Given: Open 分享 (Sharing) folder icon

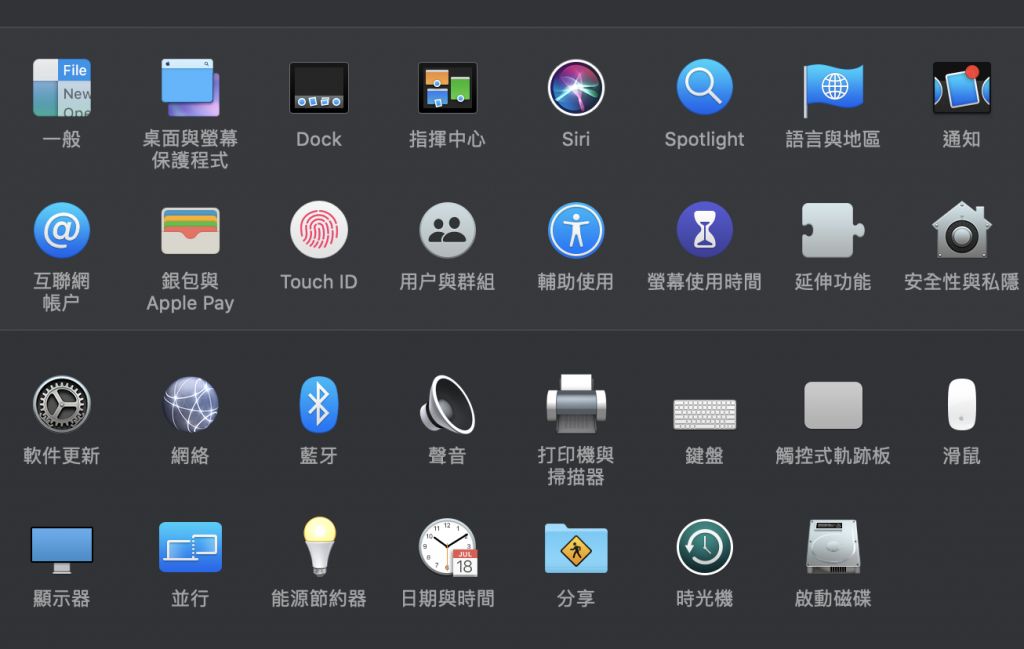Looking at the screenshot, I should 576,548.
